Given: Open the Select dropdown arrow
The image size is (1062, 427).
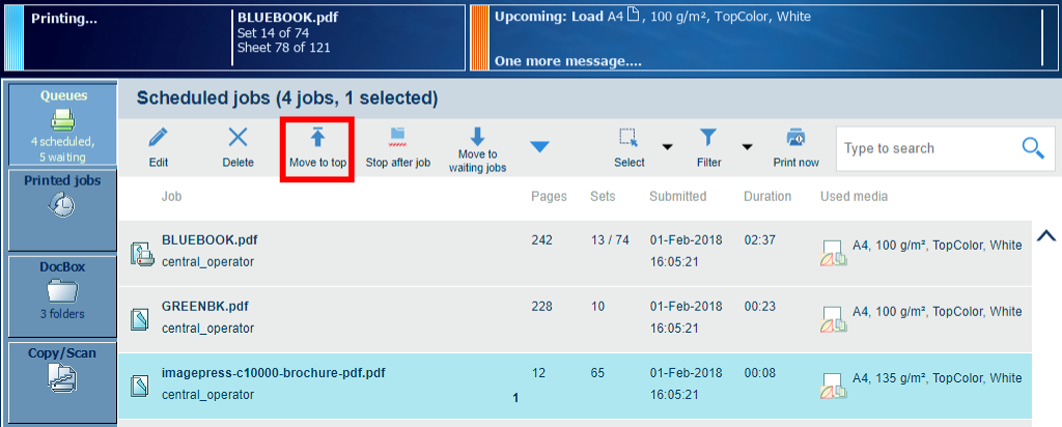Looking at the screenshot, I should 667,148.
